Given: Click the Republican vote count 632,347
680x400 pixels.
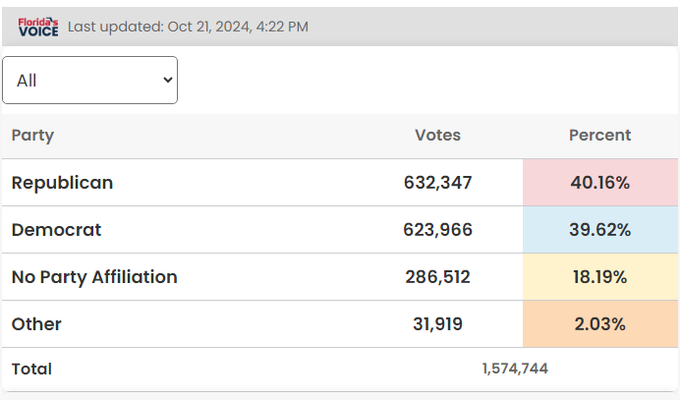Looking at the screenshot, I should (x=438, y=183).
